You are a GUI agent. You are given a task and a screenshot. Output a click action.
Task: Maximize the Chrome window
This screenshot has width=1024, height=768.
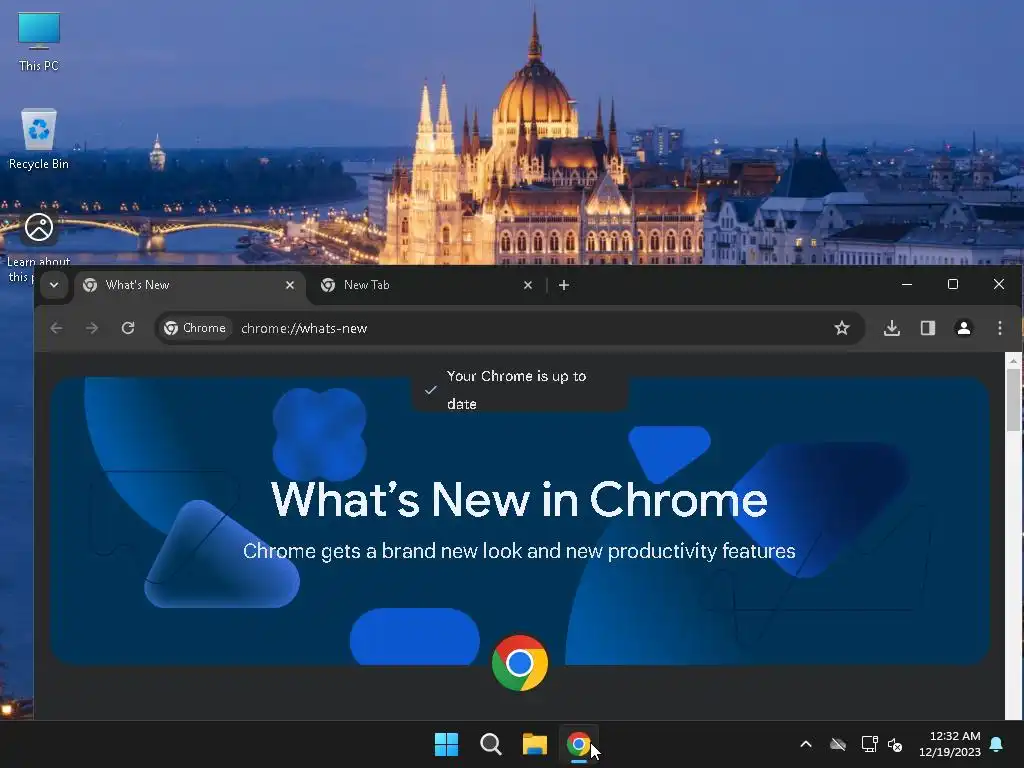click(953, 285)
